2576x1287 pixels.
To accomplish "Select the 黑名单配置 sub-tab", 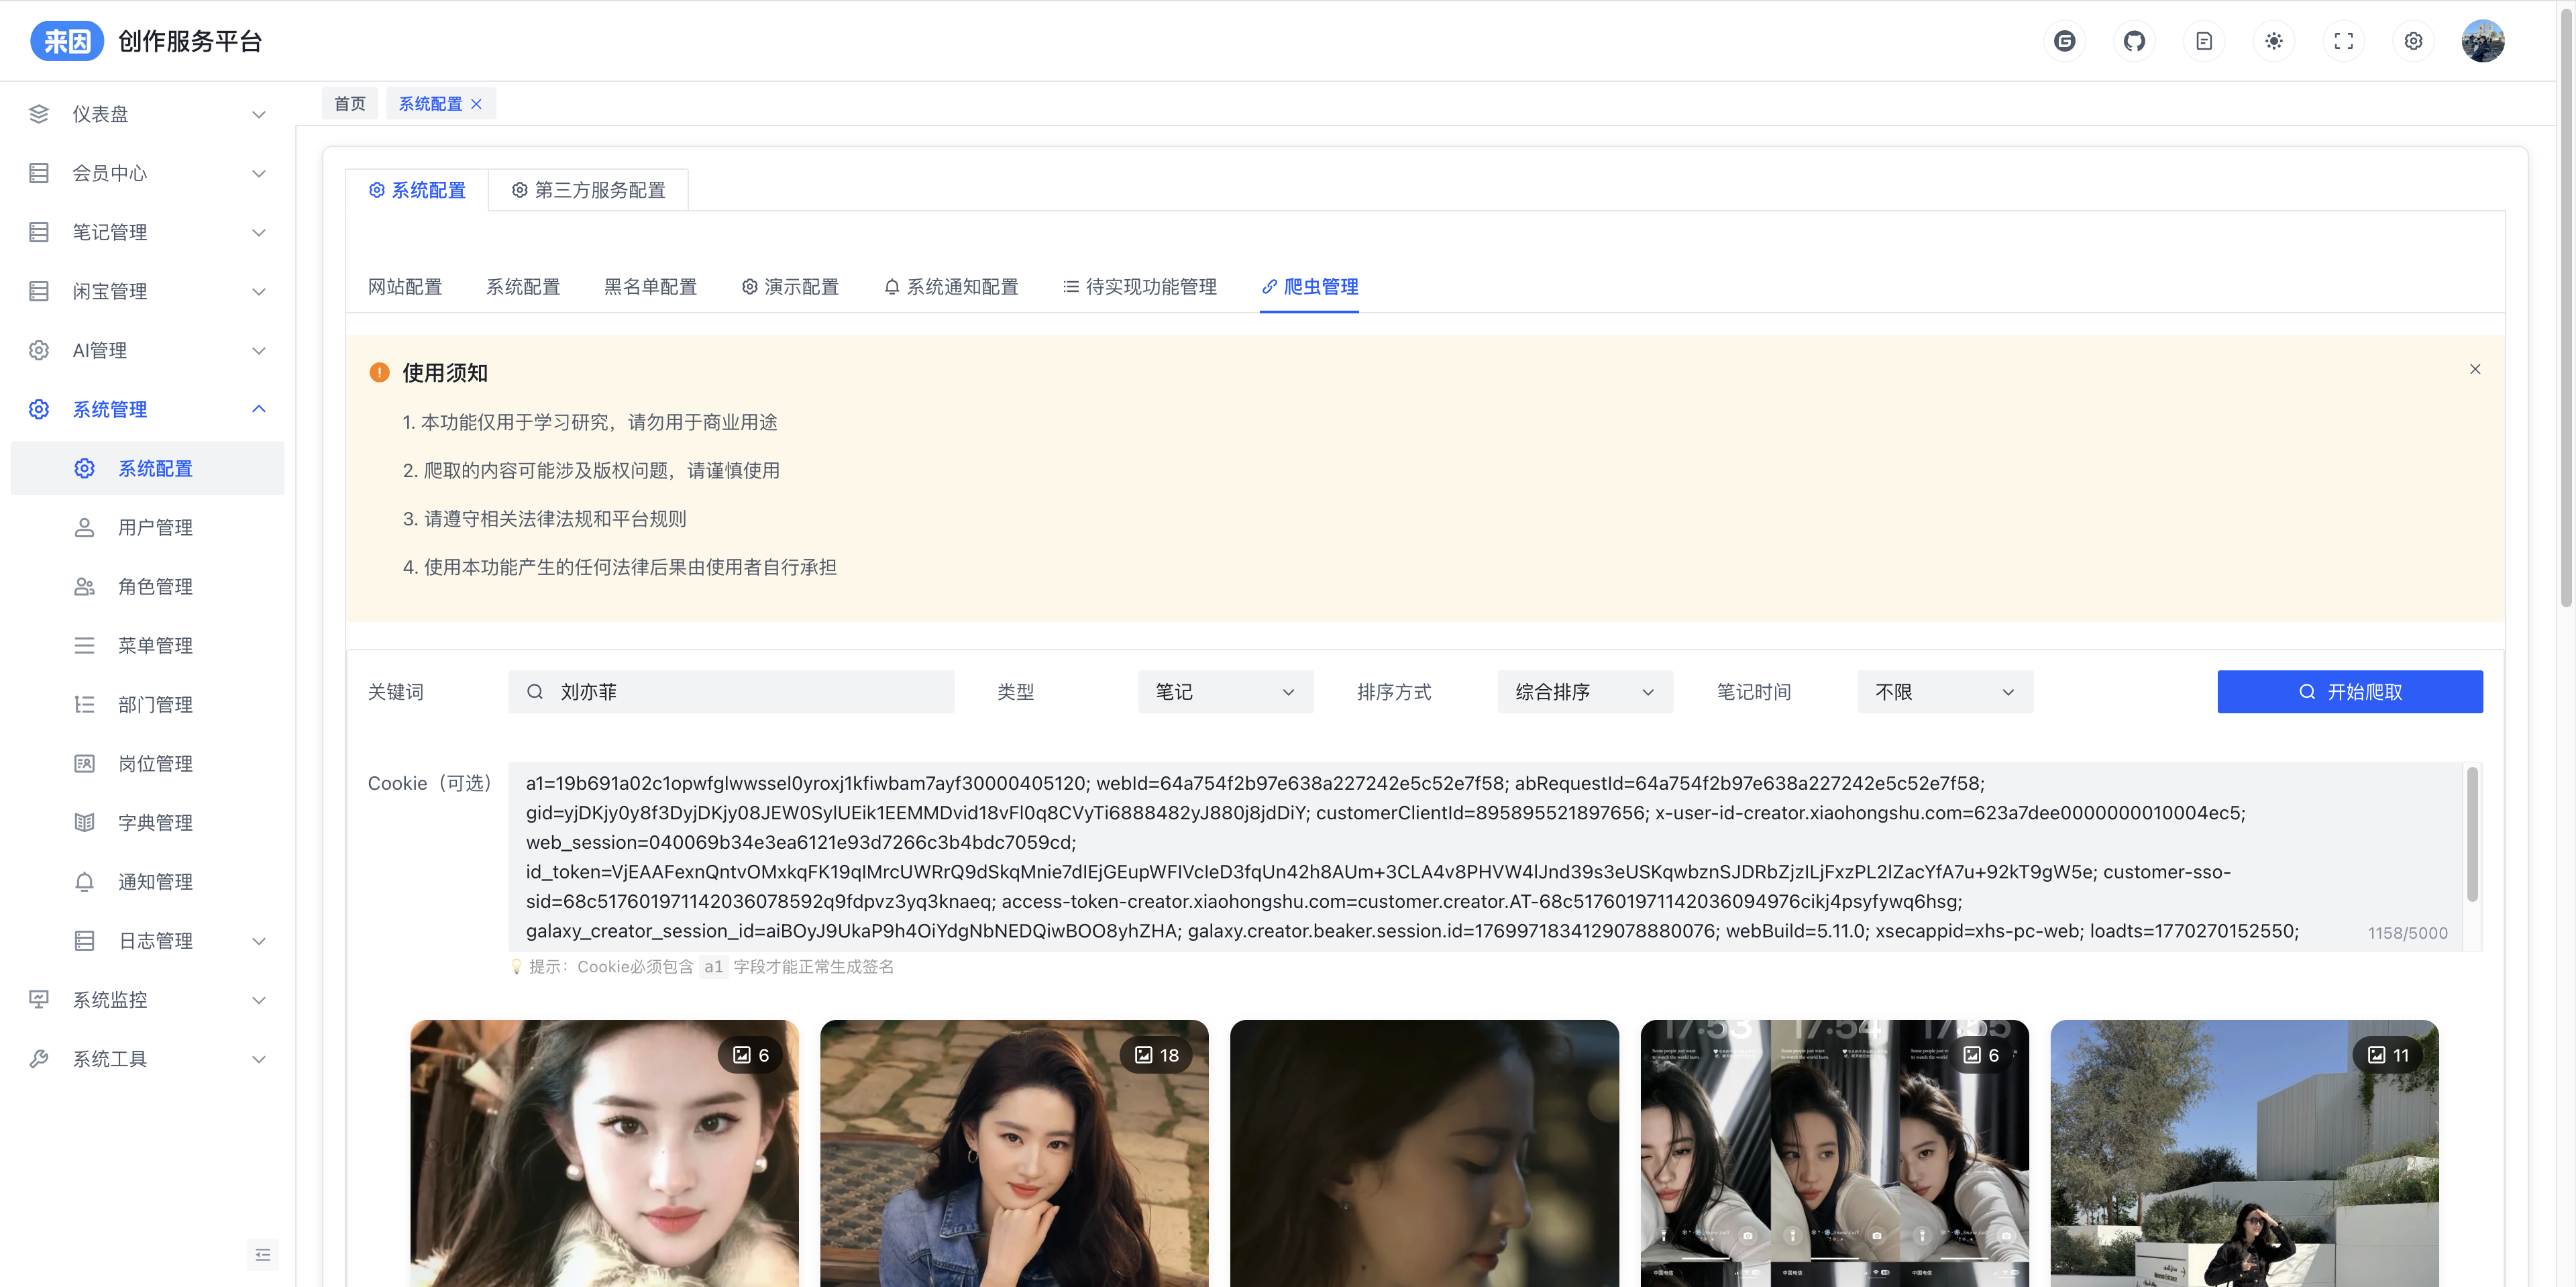I will pos(650,287).
